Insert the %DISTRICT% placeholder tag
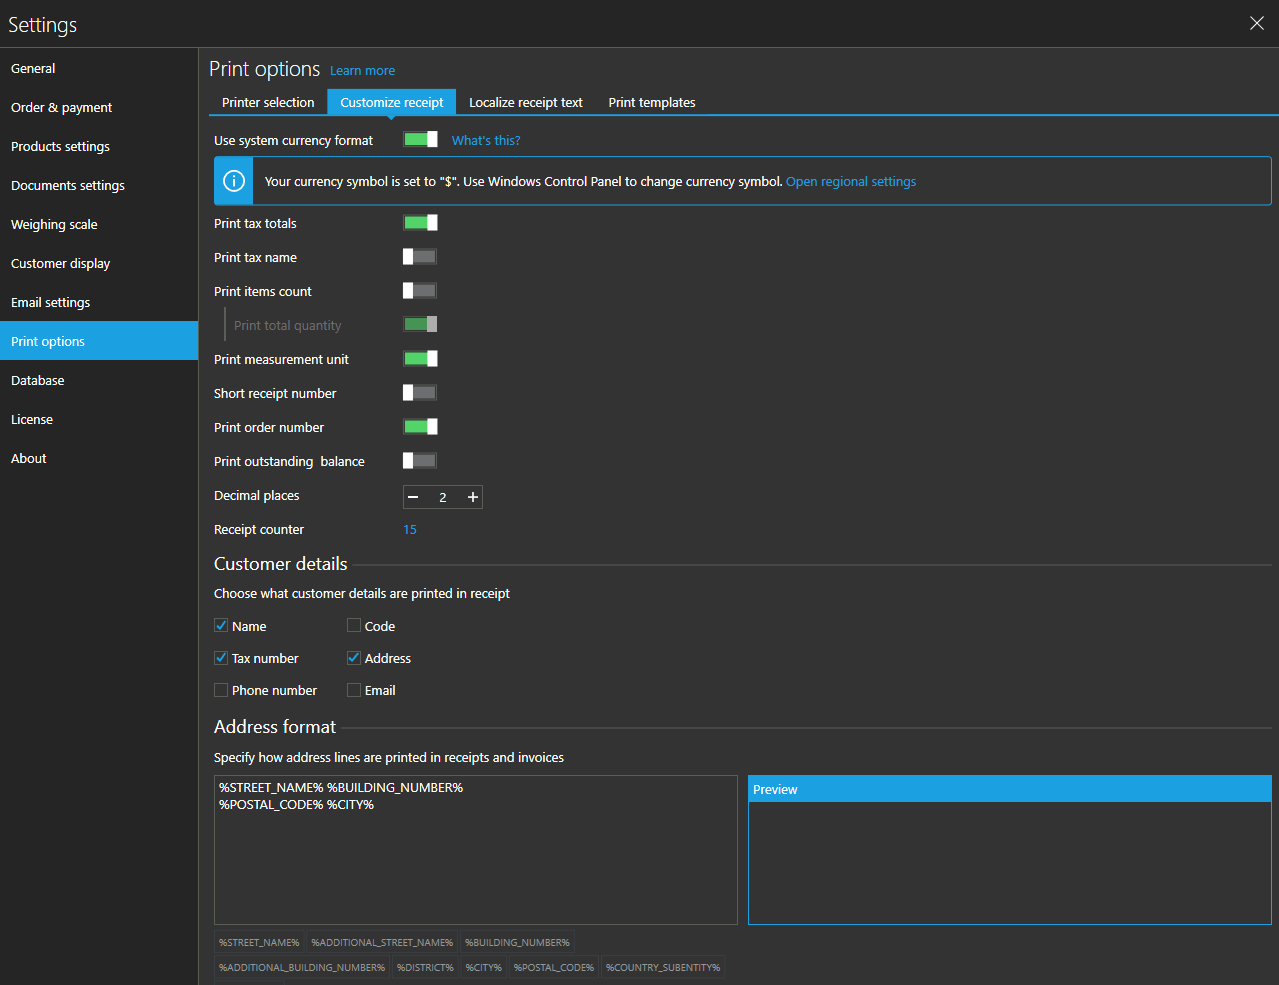This screenshot has height=985, width=1279. click(x=425, y=967)
